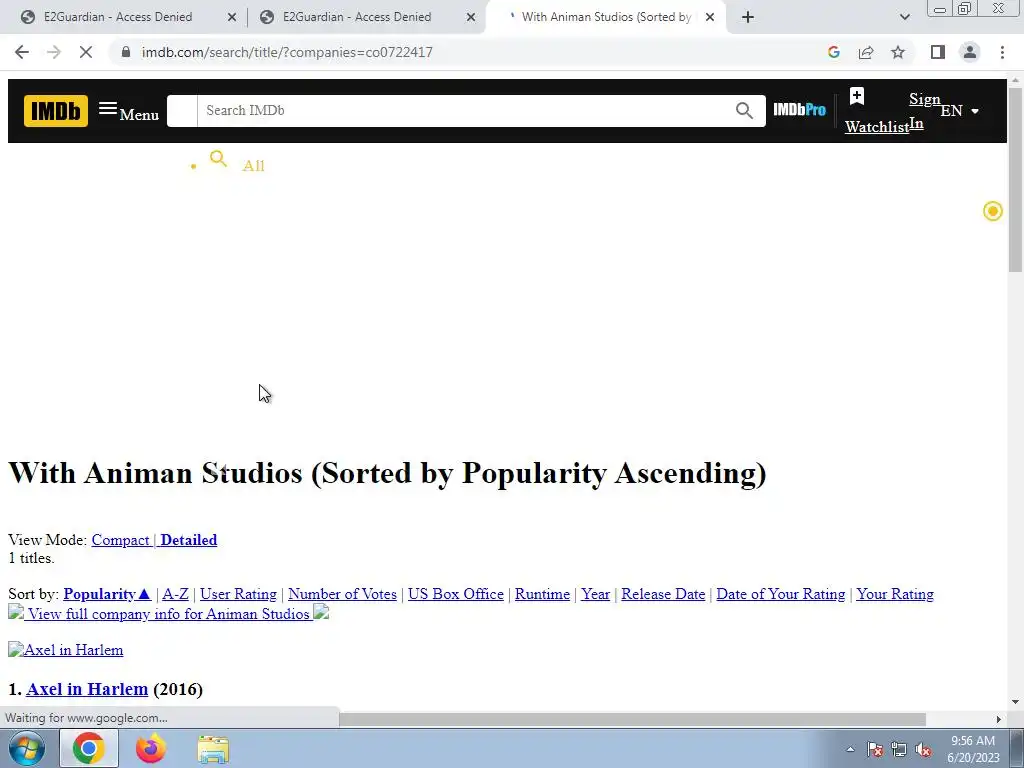Open Axel in Harlem title link
The width and height of the screenshot is (1024, 768).
(x=87, y=689)
